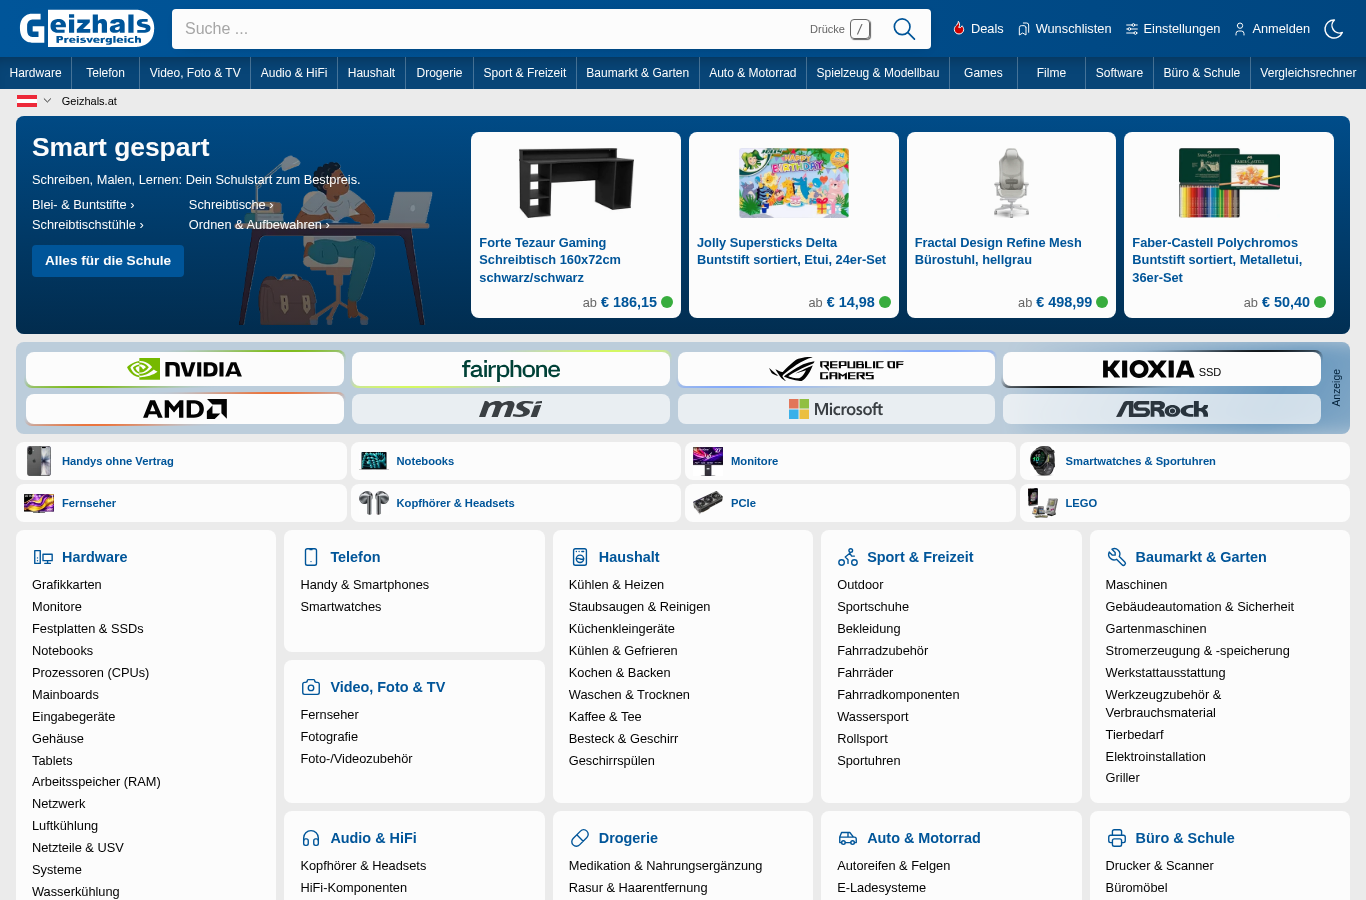Toggle dark mode with the moon icon
1366x900 pixels.
[x=1334, y=29]
